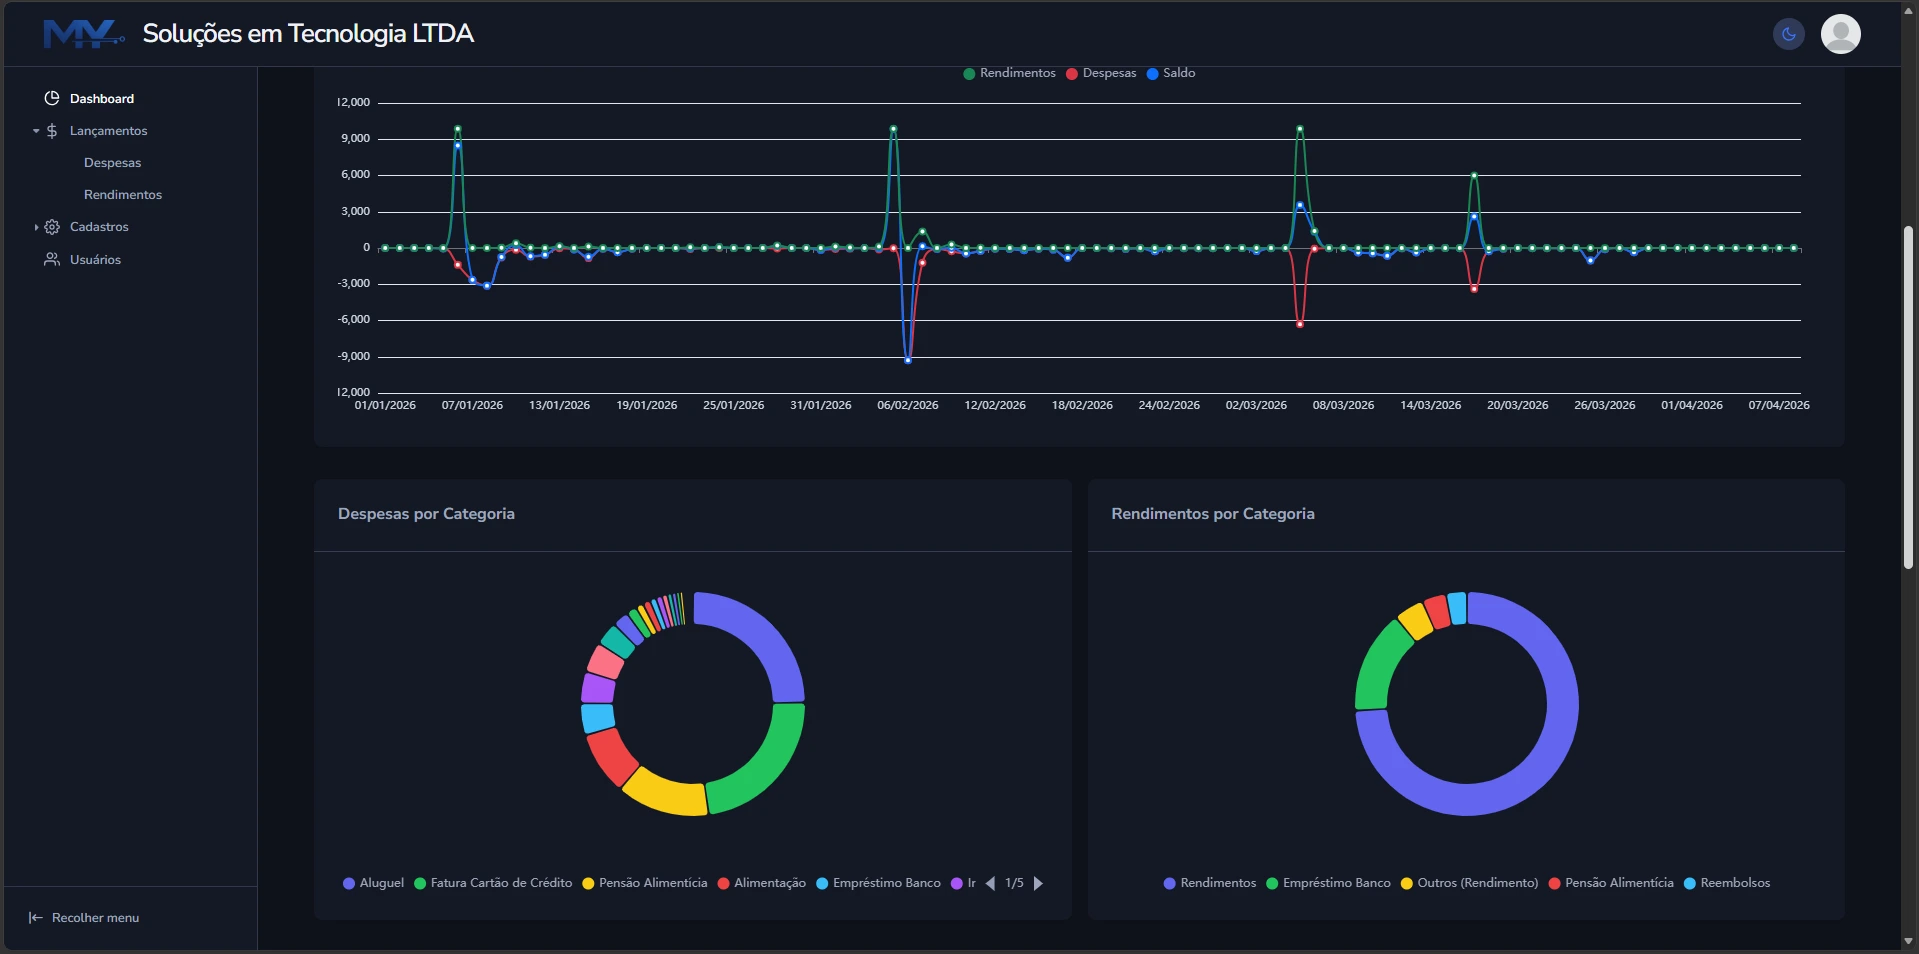The image size is (1919, 954).
Task: Click the MV company logo
Action: [x=84, y=34]
